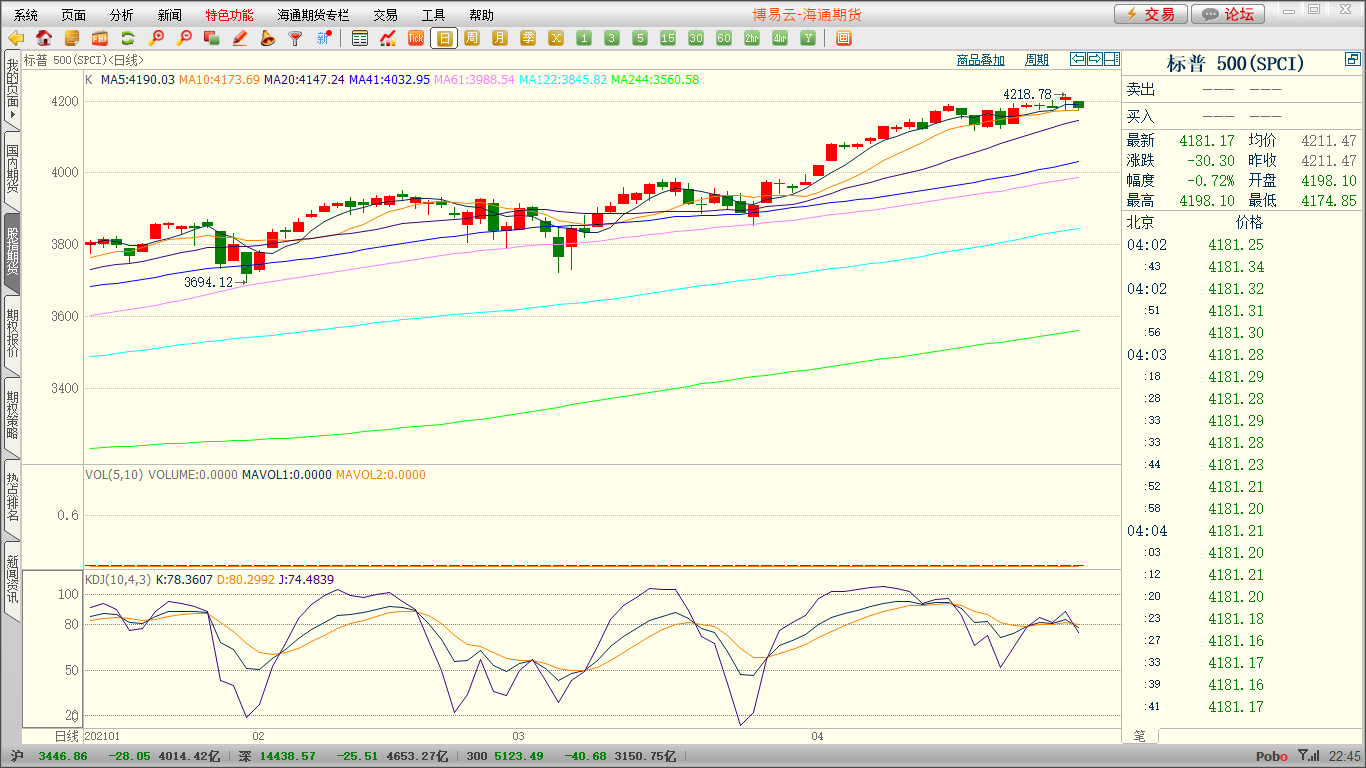Viewport: 1366px width, 768px height.
Task: Click KDJ(10,4,3) indicator label
Action: (x=117, y=579)
